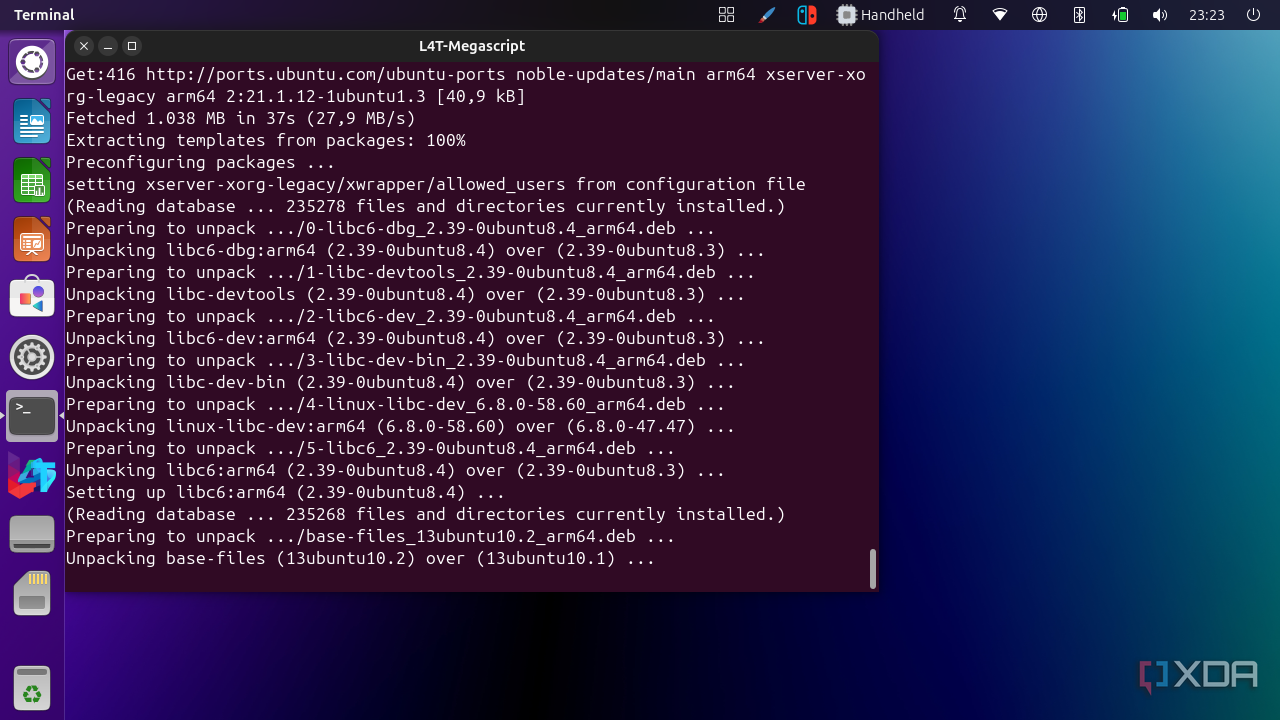Open the gear play settings app icon
This screenshot has width=1280, height=720.
click(x=32, y=357)
